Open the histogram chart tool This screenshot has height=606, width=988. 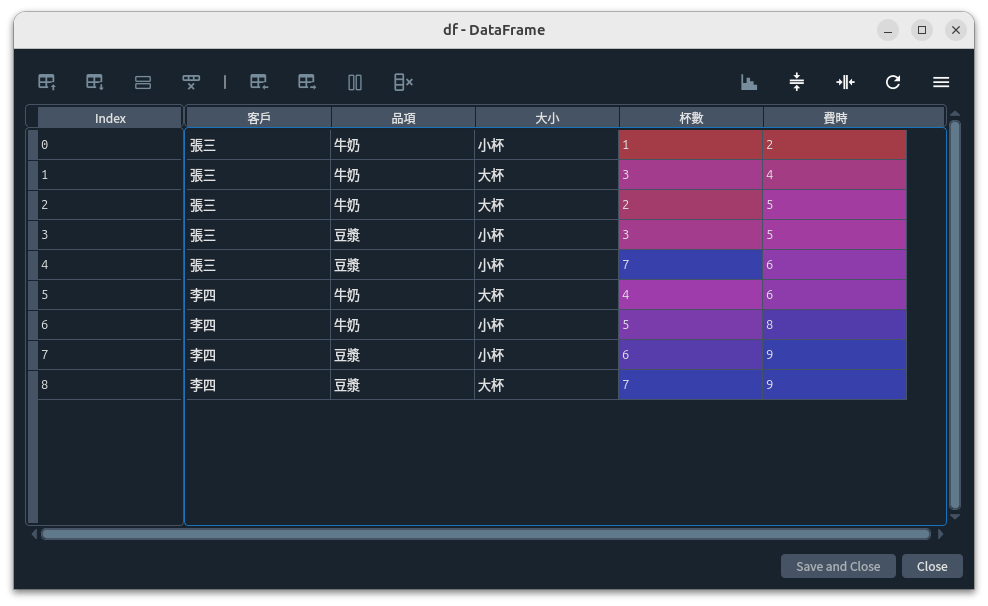(749, 82)
